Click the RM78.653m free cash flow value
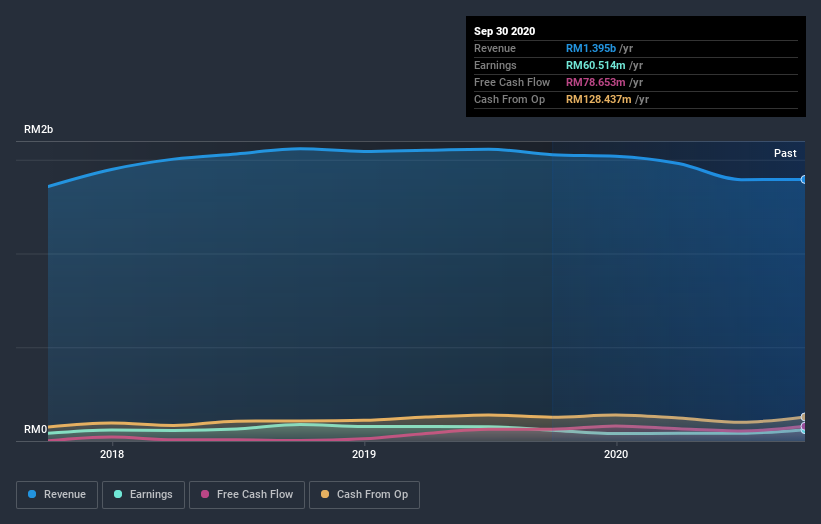The width and height of the screenshot is (821, 524). 595,82
